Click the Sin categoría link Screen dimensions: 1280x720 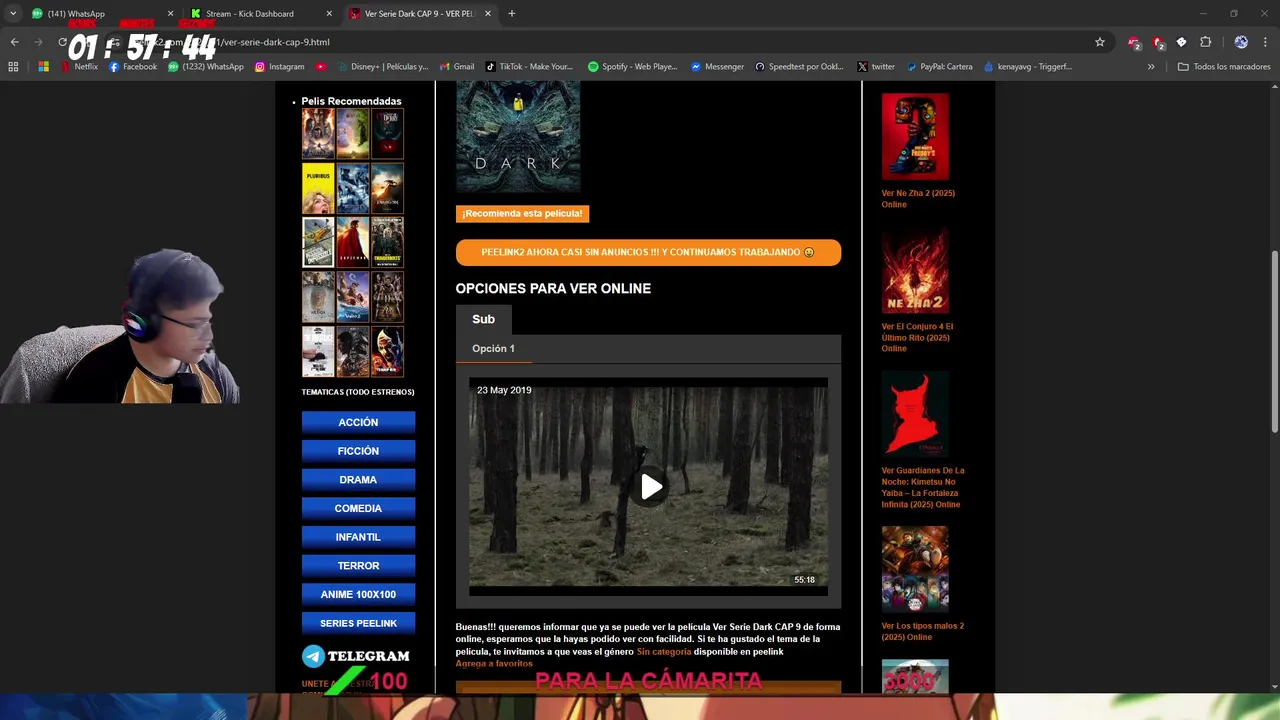[664, 651]
